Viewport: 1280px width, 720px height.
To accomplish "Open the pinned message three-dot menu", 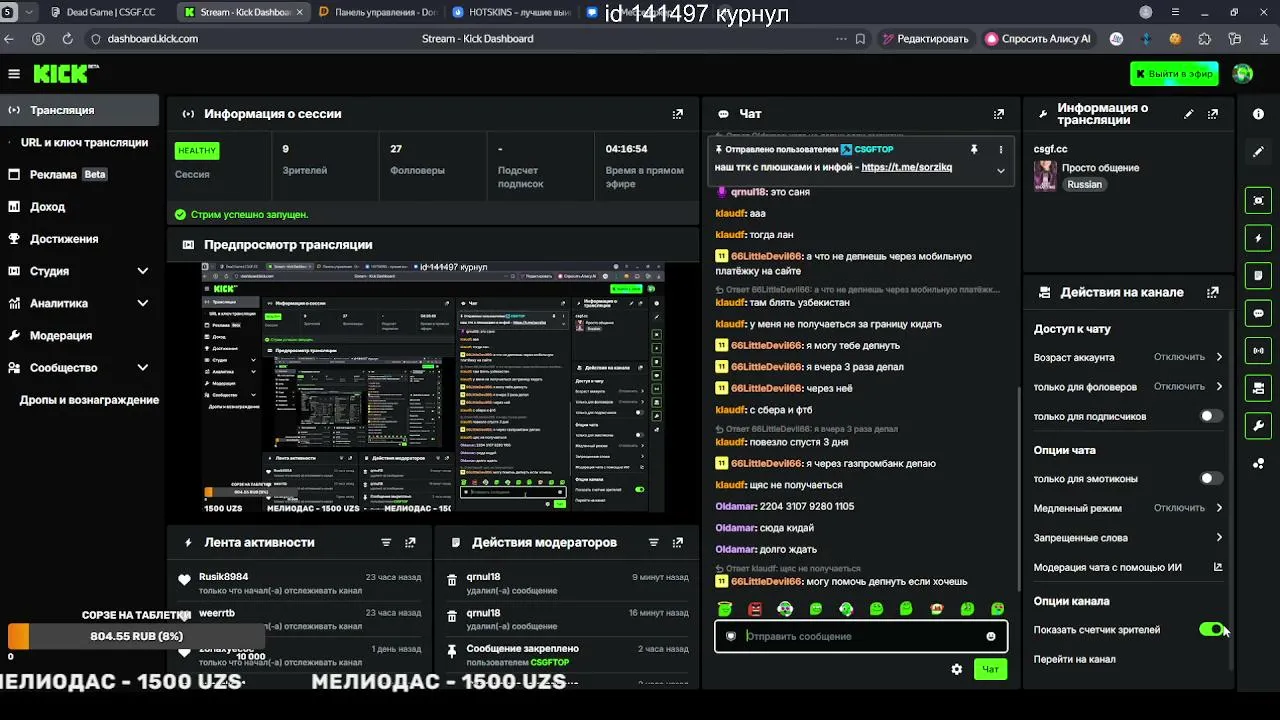I will click(x=1000, y=149).
